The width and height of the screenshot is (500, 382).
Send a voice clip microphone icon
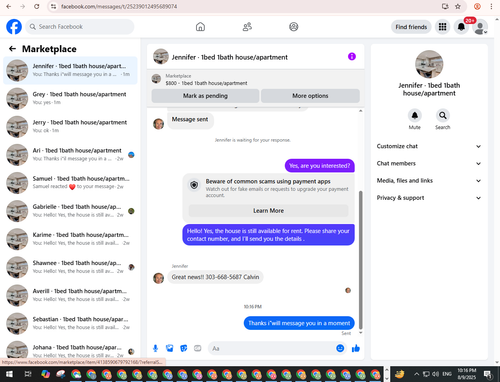click(x=155, y=348)
